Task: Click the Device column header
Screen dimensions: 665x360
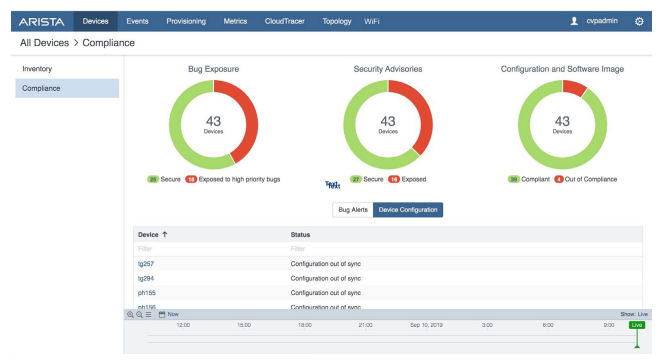Action: pyautogui.click(x=148, y=234)
